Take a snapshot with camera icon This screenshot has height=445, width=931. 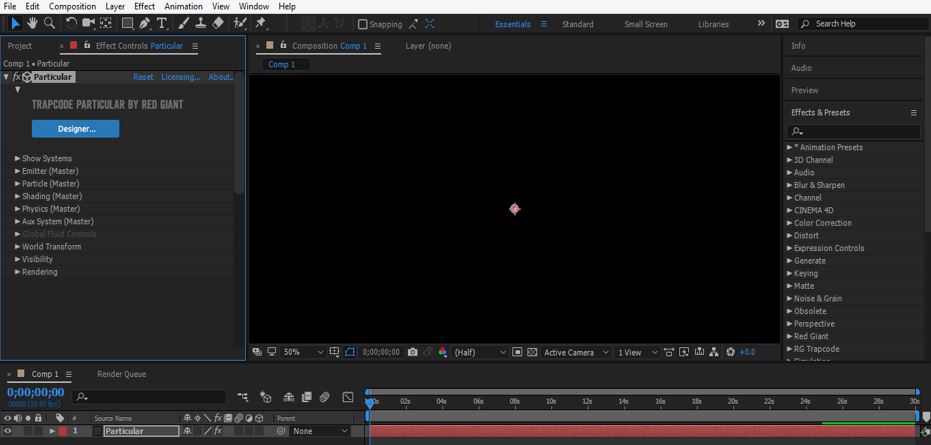point(413,352)
